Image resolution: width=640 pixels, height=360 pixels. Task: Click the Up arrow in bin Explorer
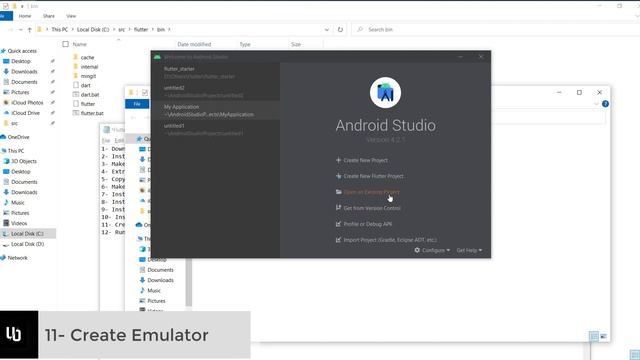click(29, 30)
